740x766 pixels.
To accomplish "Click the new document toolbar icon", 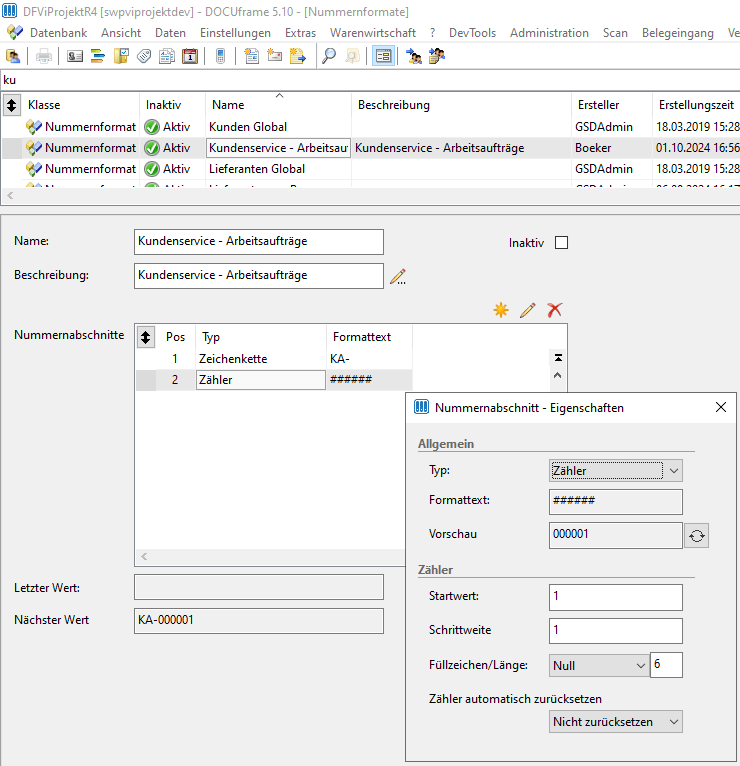I will pos(252,57).
